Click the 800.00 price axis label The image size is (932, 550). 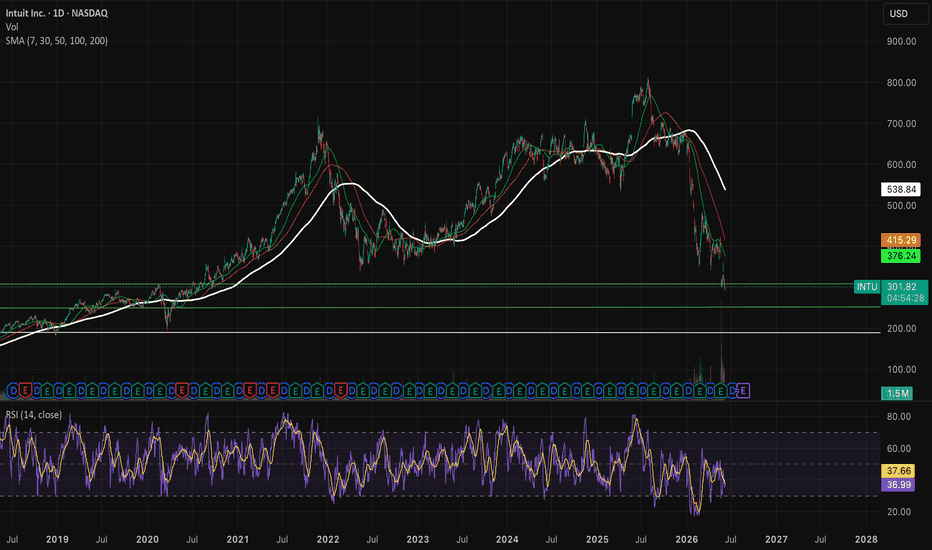[901, 83]
